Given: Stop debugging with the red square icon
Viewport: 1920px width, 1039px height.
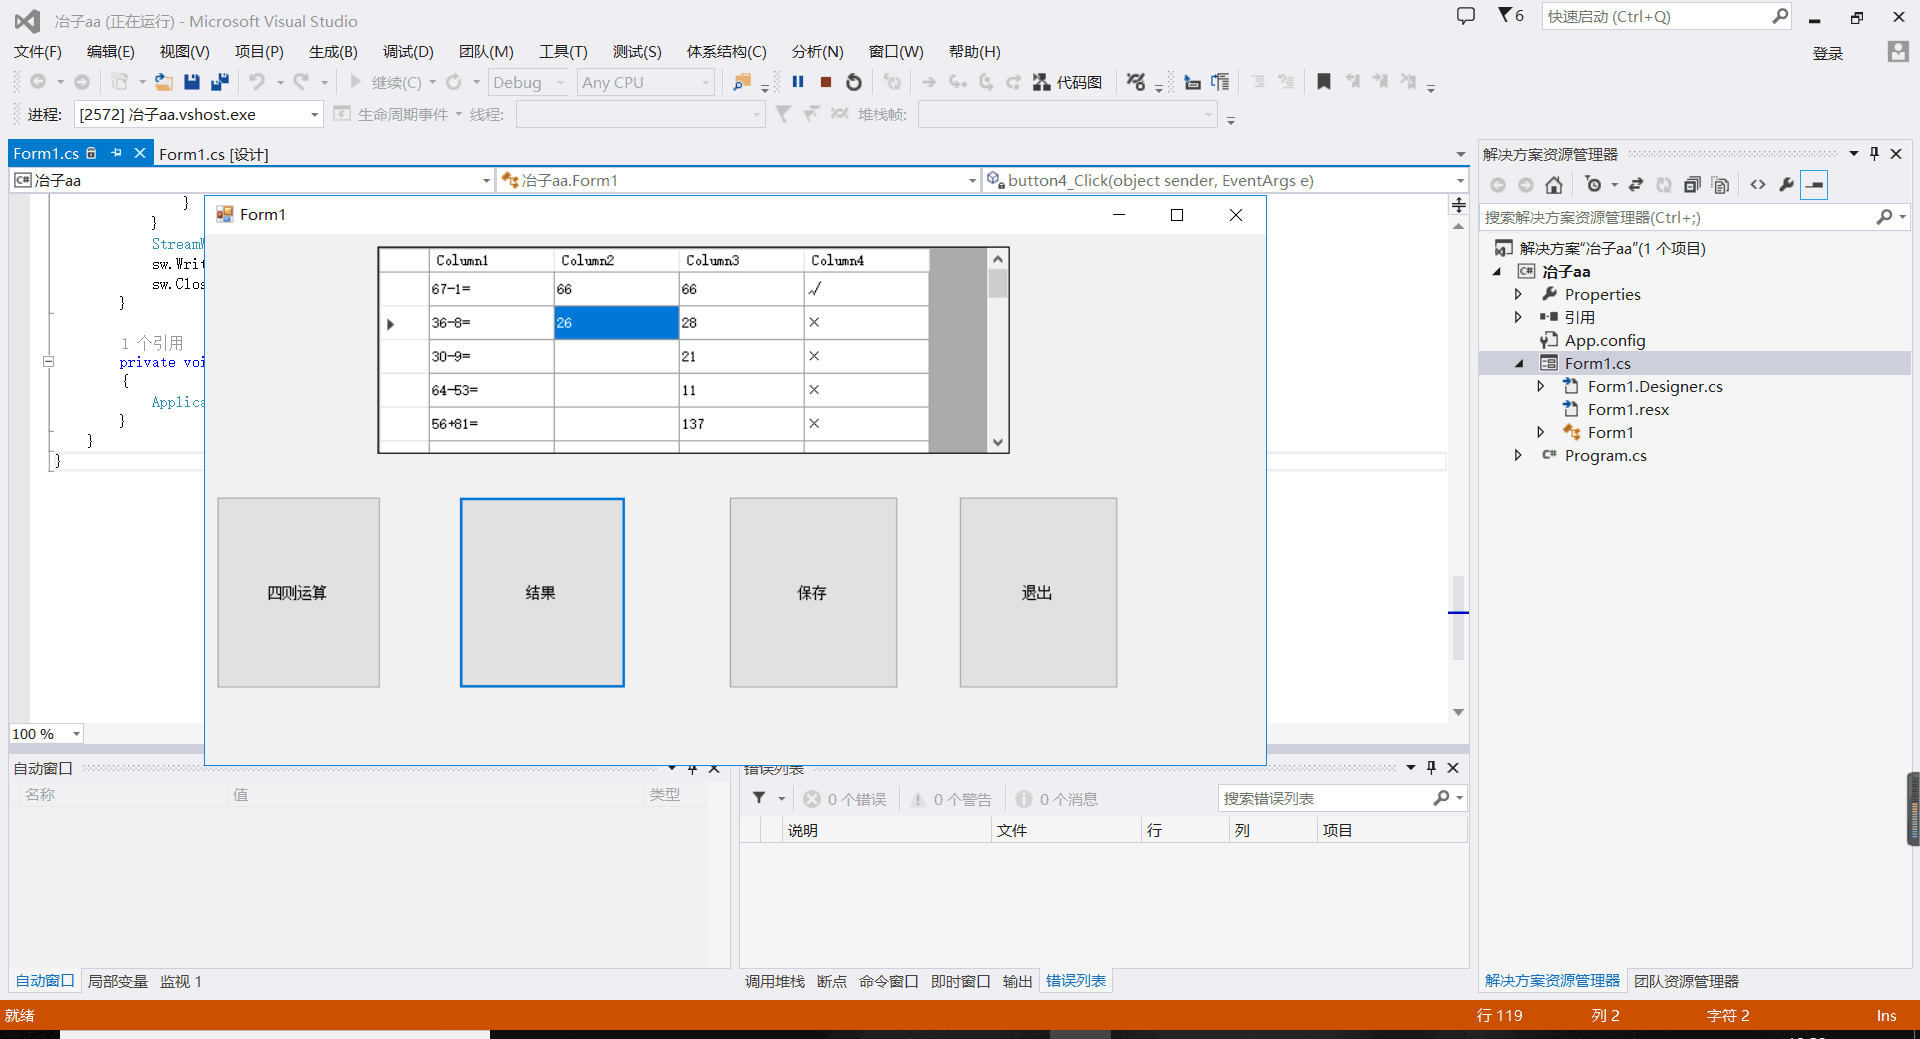Looking at the screenshot, I should point(826,82).
